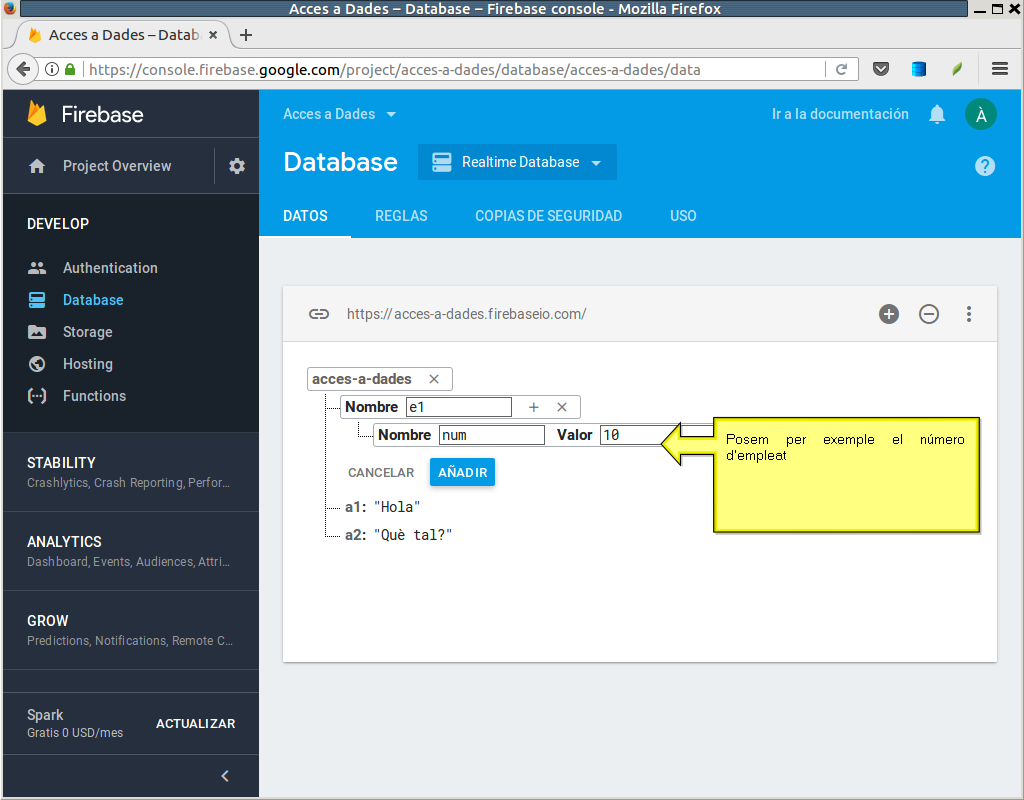Open Hosting in the sidebar
The width and height of the screenshot is (1024, 800).
pyautogui.click(x=88, y=364)
